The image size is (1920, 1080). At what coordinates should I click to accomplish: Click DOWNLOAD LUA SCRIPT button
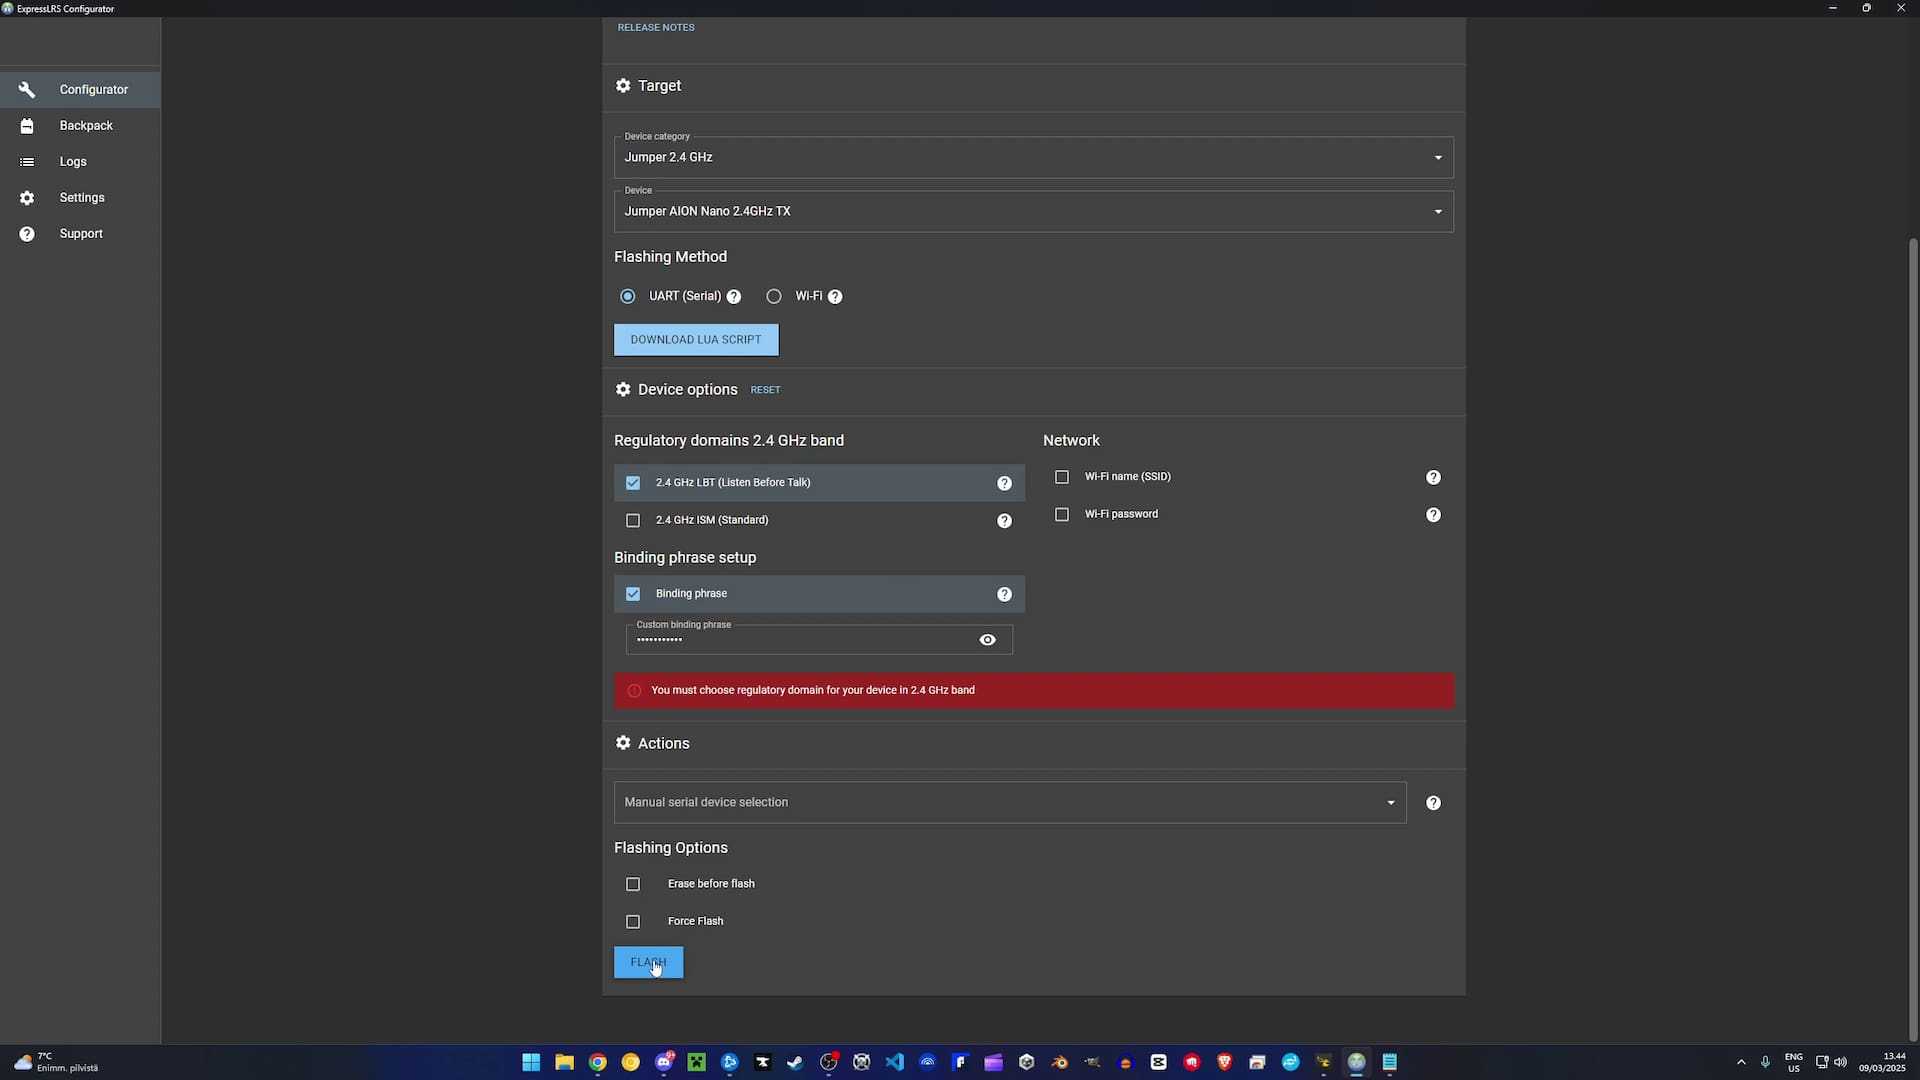click(x=696, y=340)
